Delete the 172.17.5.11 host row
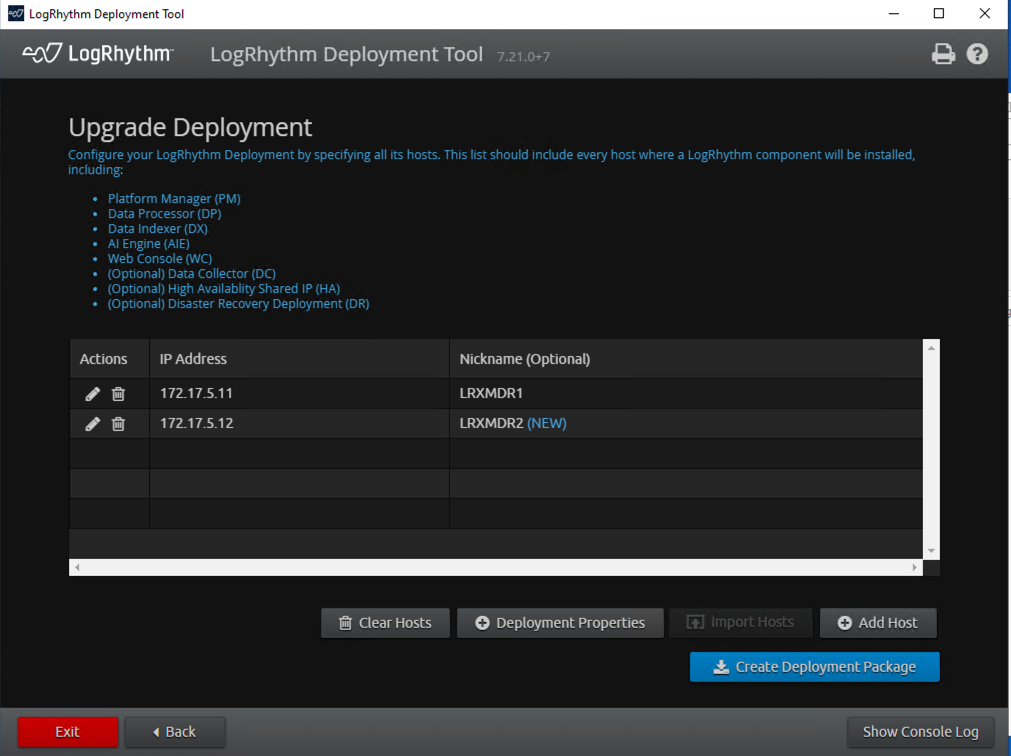 click(118, 394)
